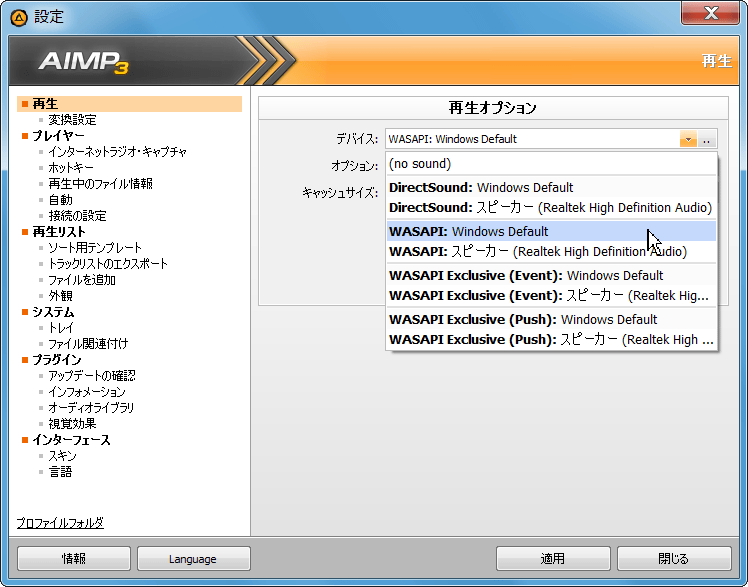Viewport: 748px width, 587px height.
Task: Open the プロファイルフォルダ link
Action: 60,523
